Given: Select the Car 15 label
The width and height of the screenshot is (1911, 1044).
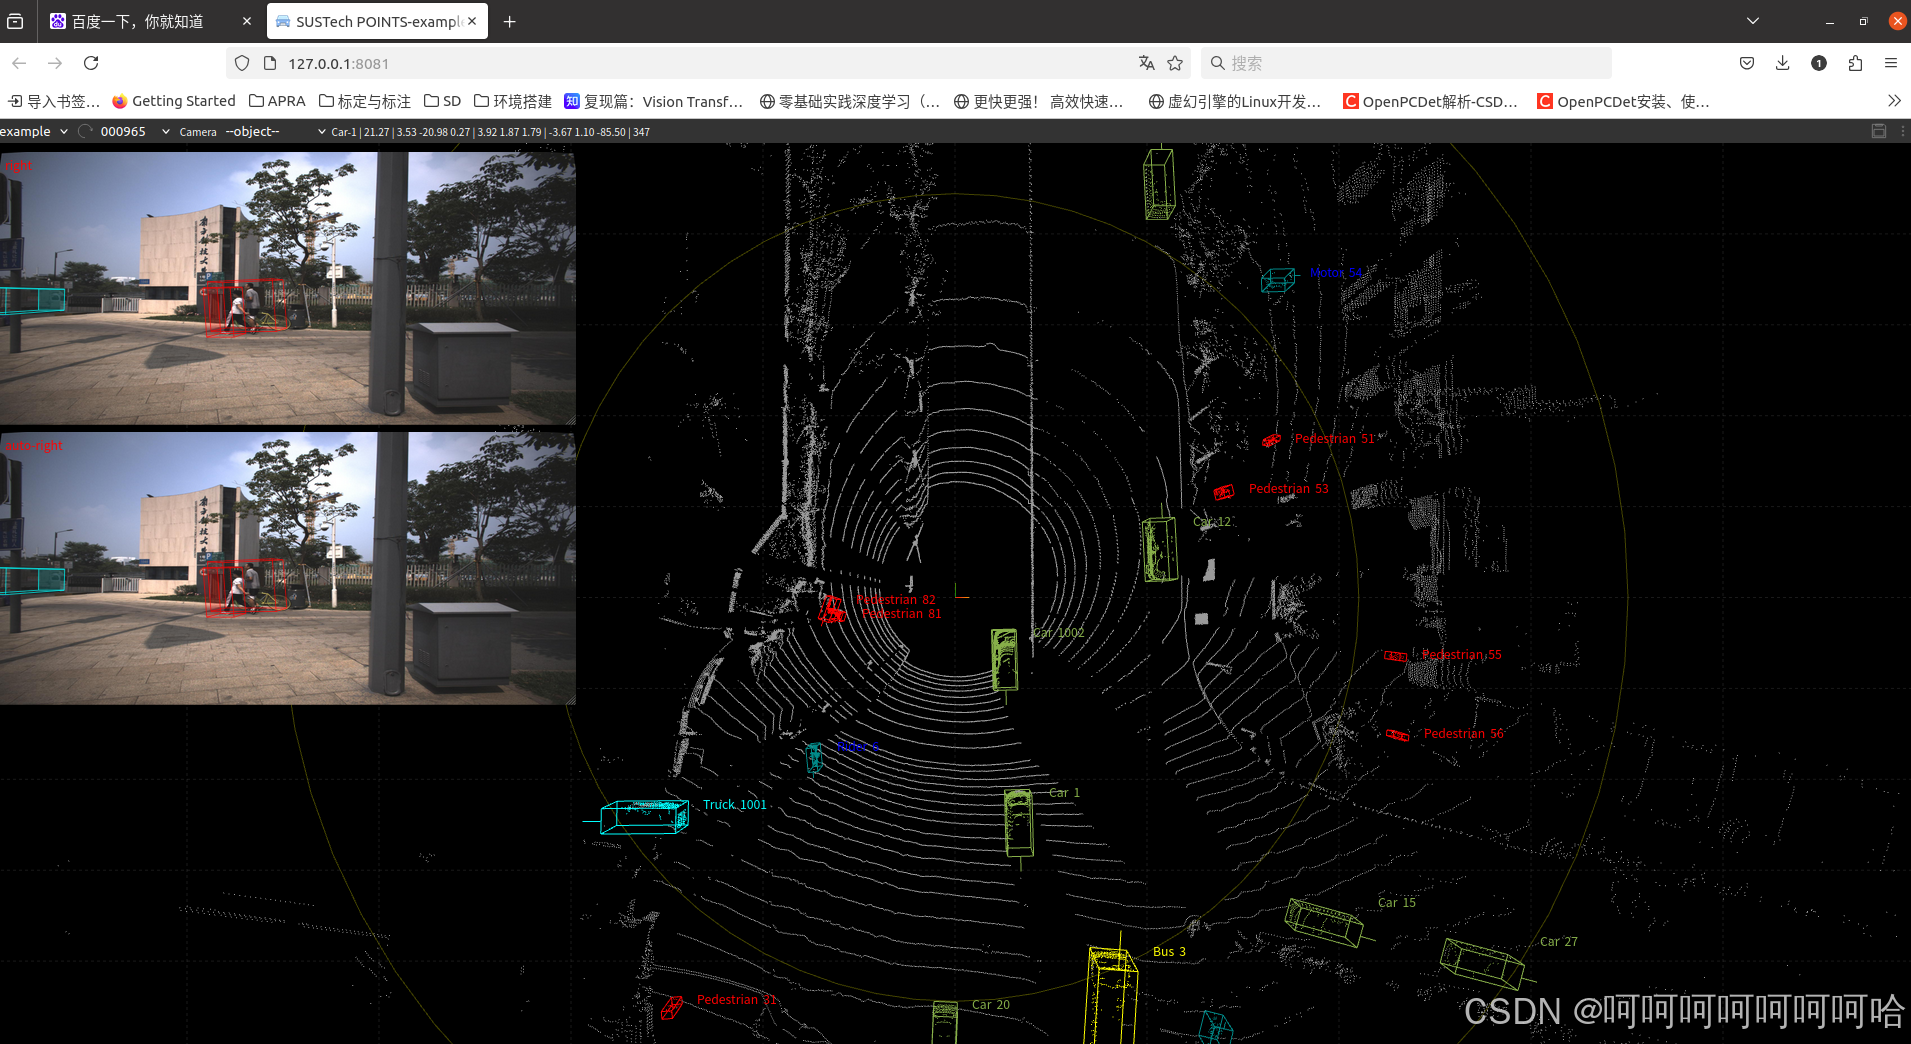Looking at the screenshot, I should (1397, 903).
